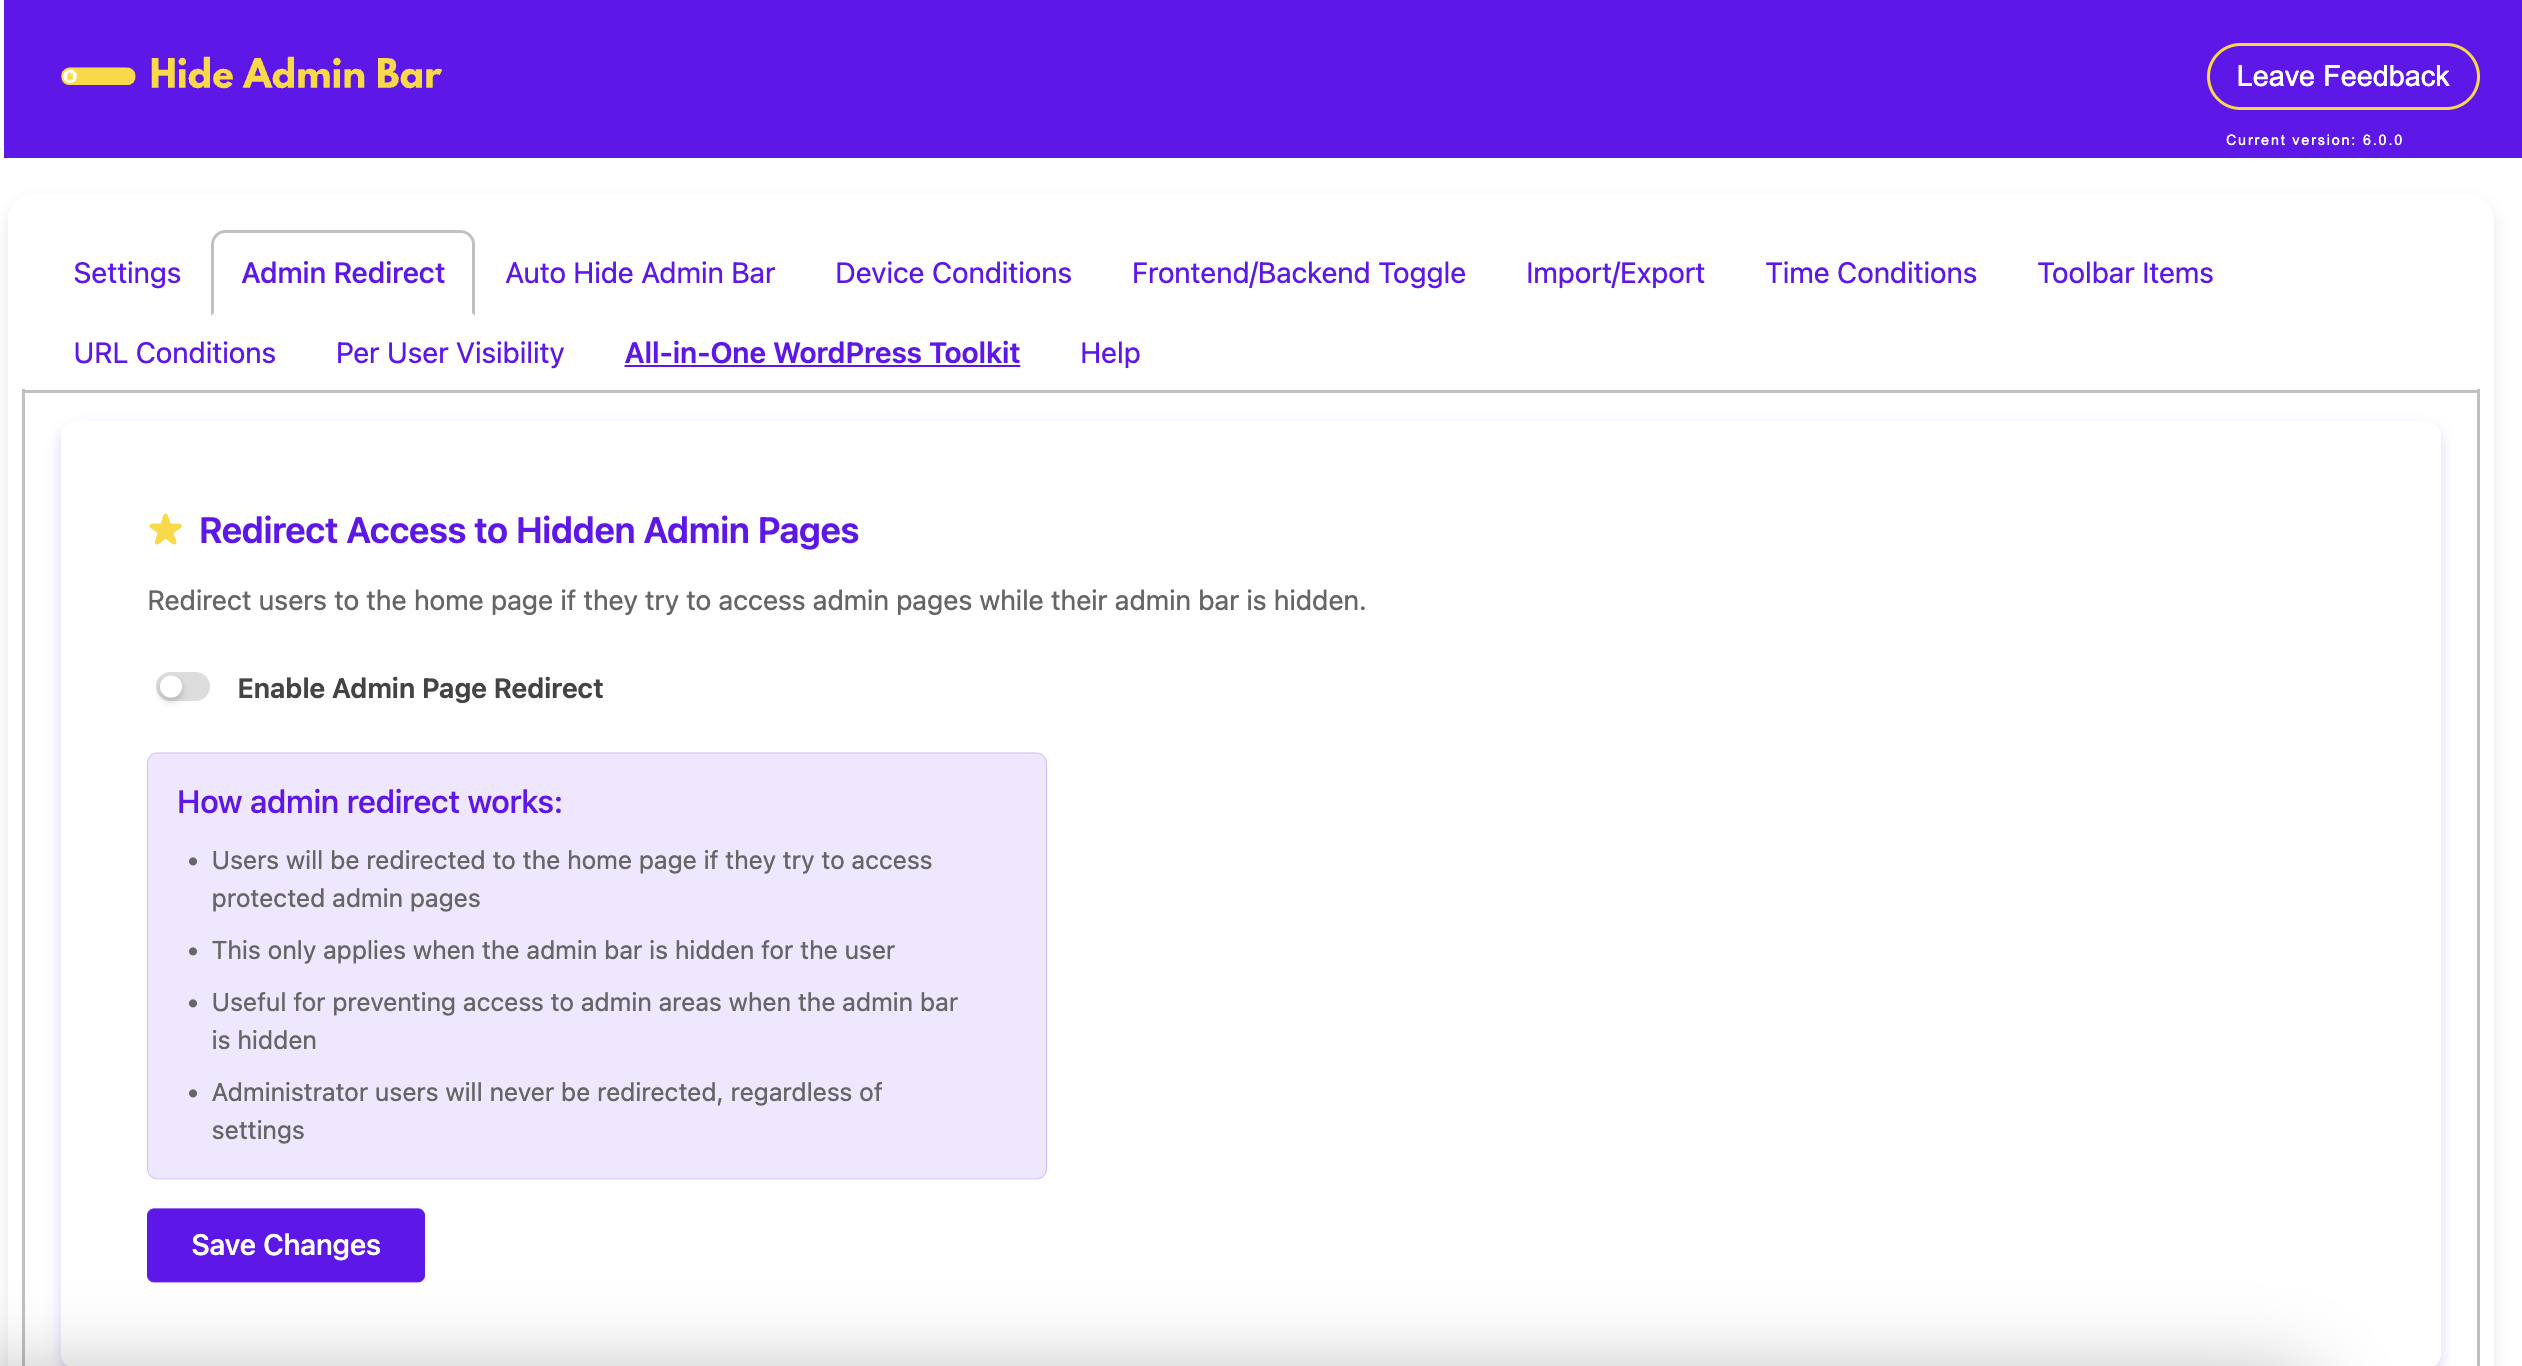Click the bullet 'This only applies when the admin bar is hidden'
2522x1366 pixels.
coord(553,950)
